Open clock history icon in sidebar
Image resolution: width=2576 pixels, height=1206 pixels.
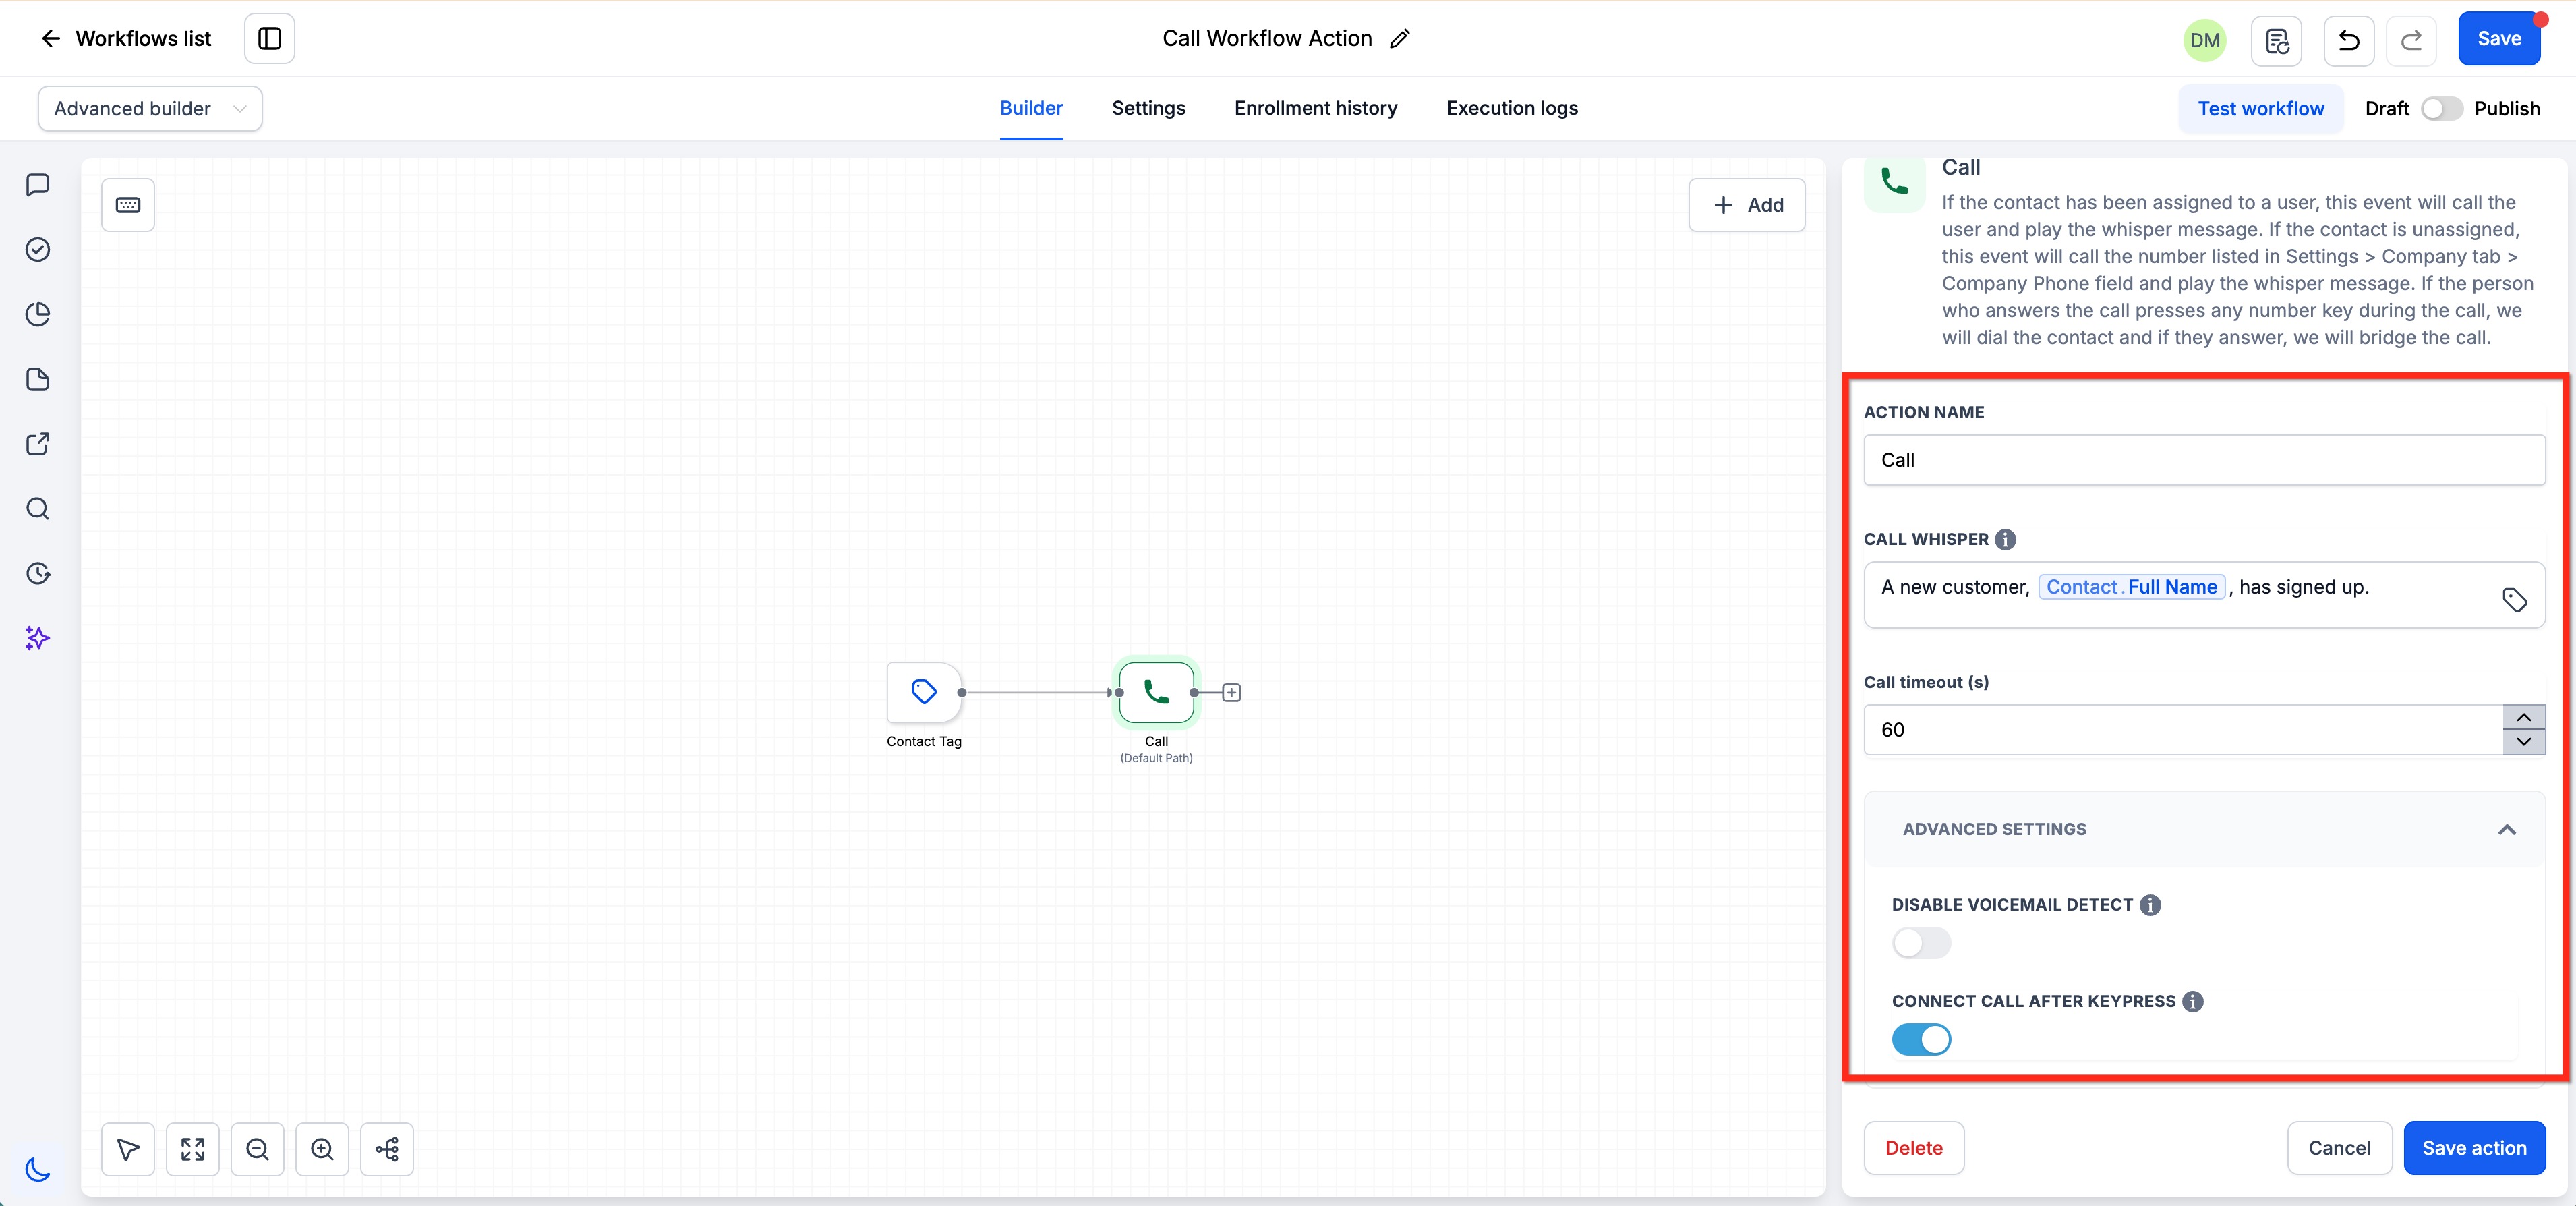point(38,573)
